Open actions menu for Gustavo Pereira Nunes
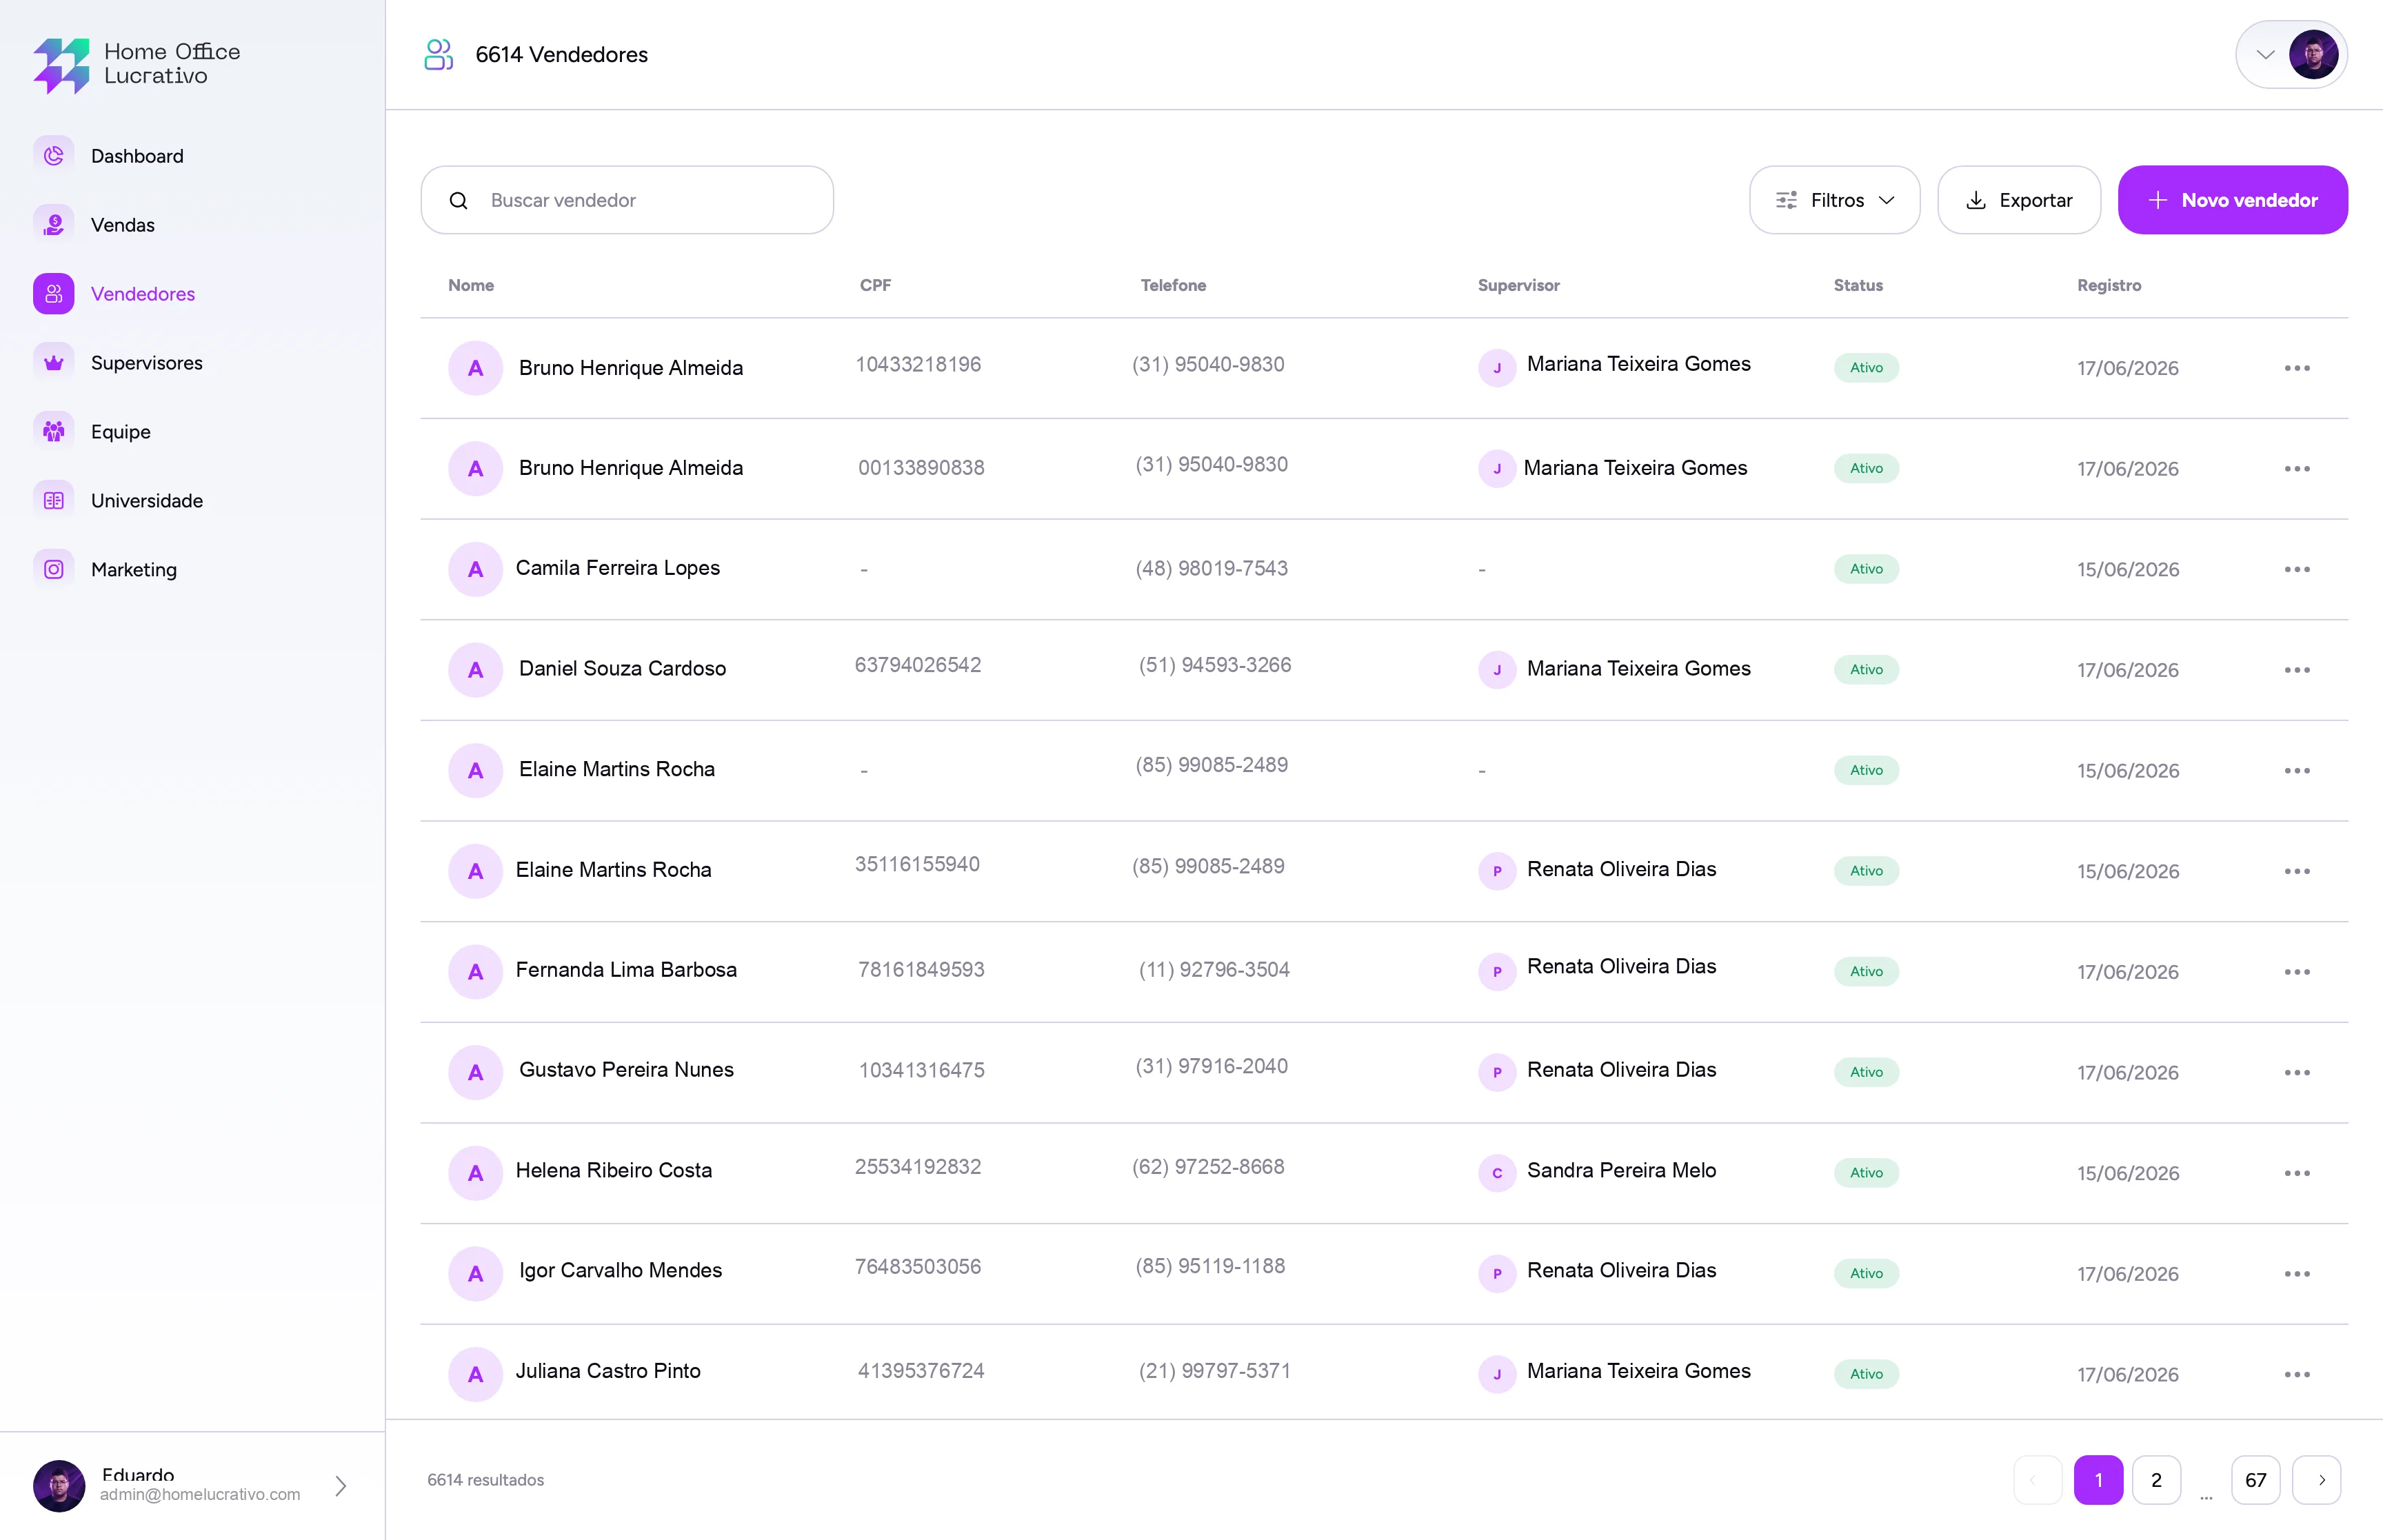The height and width of the screenshot is (1540, 2383). tap(2297, 1072)
